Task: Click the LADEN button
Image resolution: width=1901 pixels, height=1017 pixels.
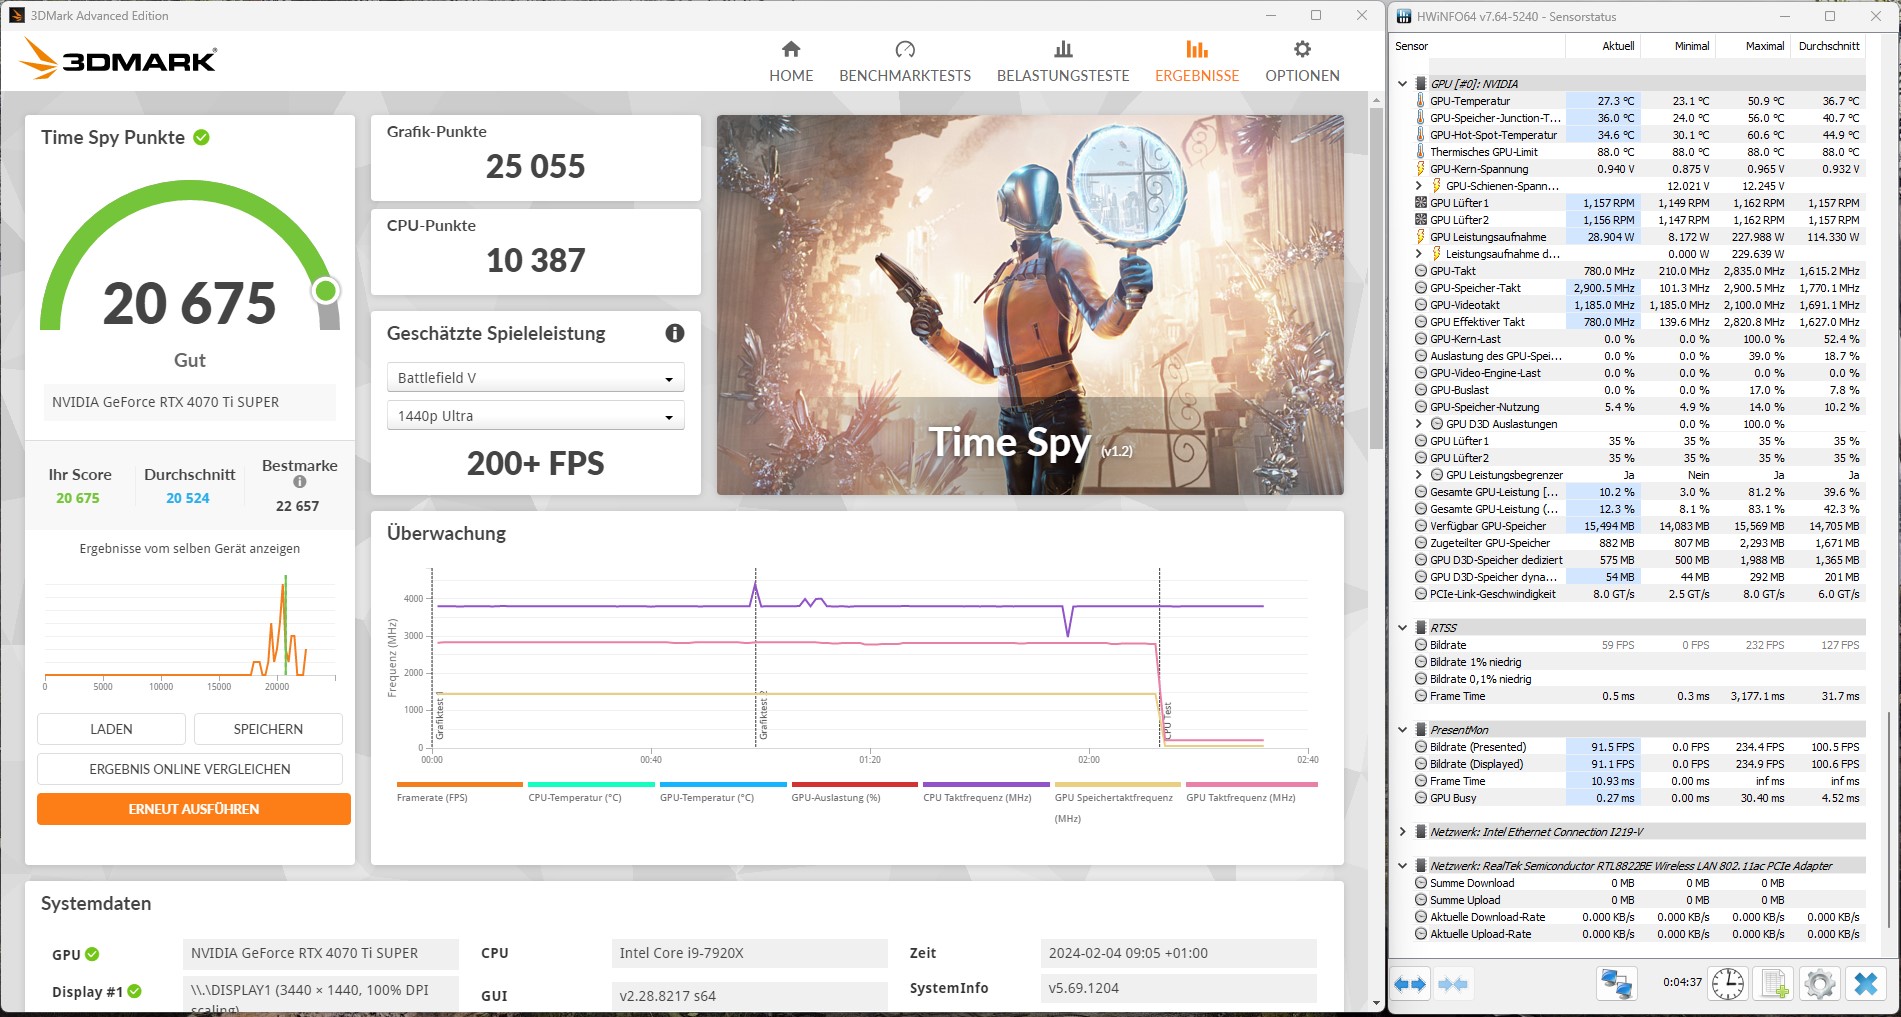Action: click(111, 729)
